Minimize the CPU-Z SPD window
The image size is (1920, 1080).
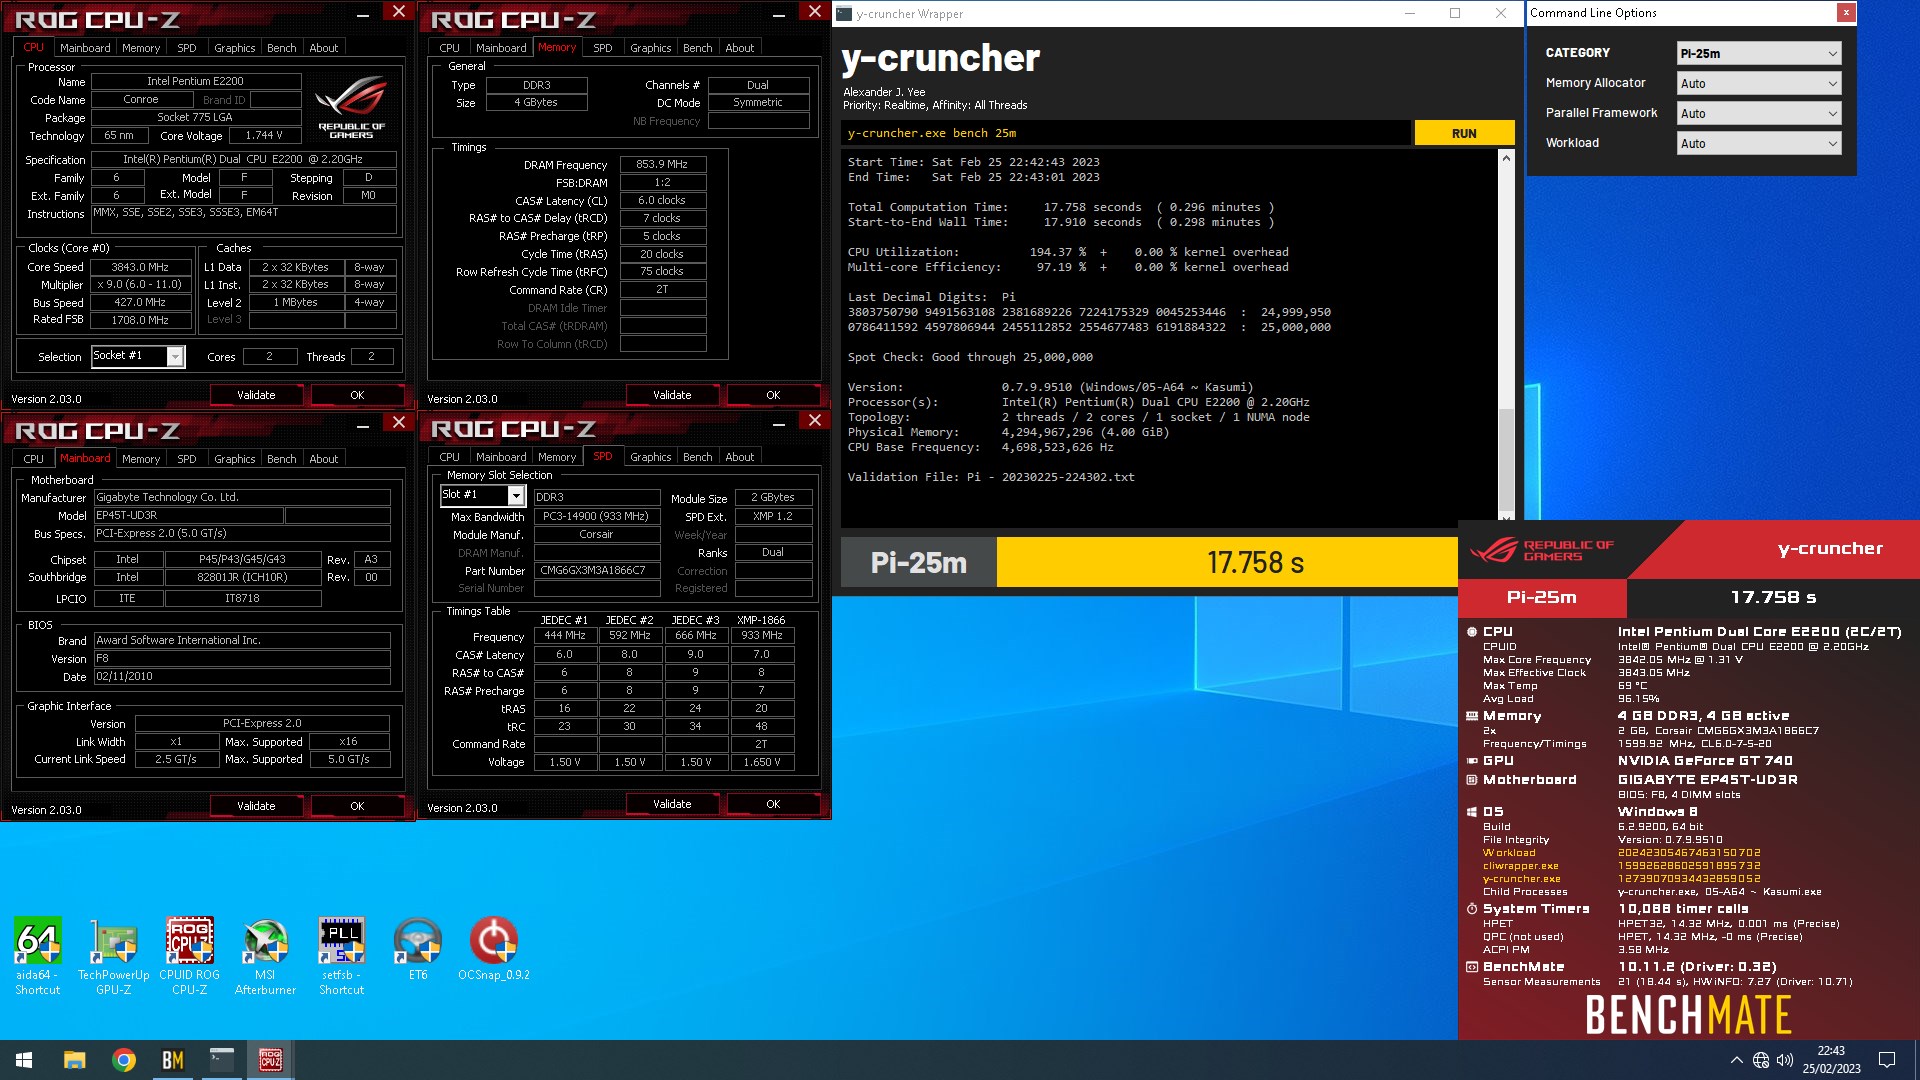(x=779, y=424)
